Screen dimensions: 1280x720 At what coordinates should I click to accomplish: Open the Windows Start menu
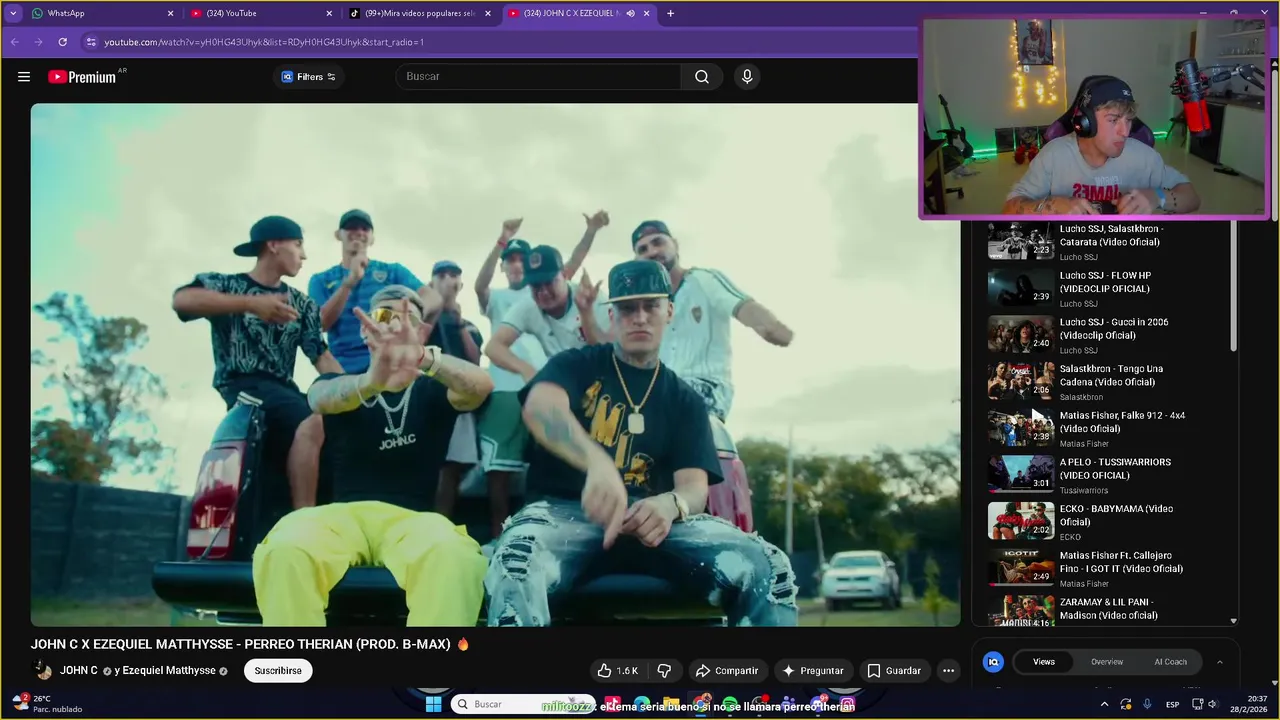(433, 704)
